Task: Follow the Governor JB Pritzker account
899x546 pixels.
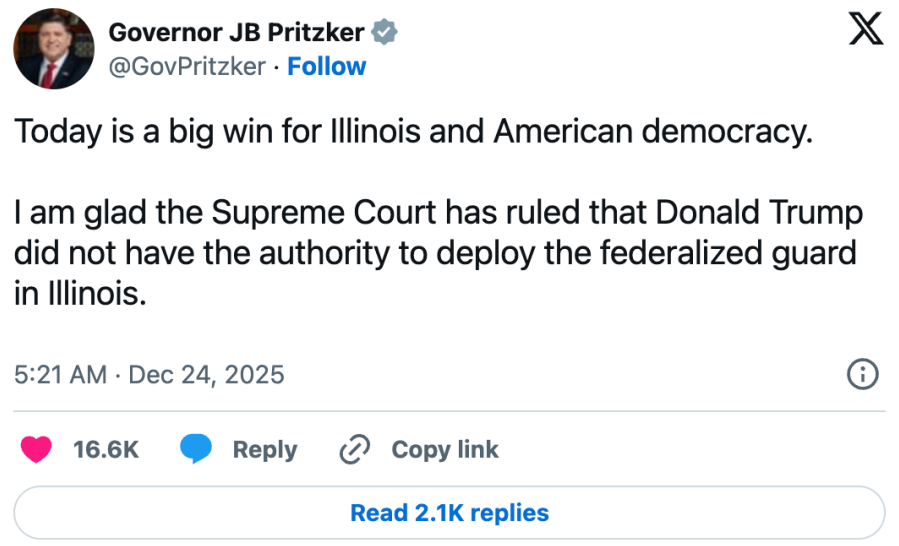Action: [x=327, y=66]
